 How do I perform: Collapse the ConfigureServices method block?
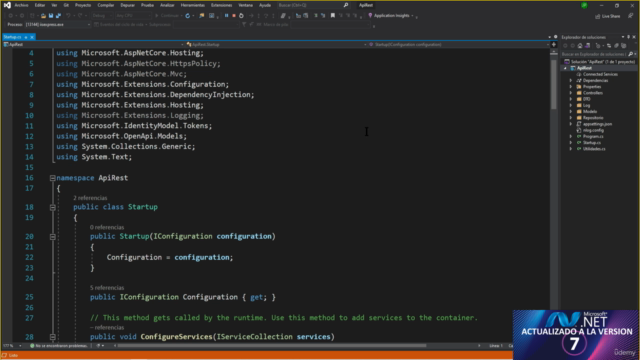click(x=53, y=337)
